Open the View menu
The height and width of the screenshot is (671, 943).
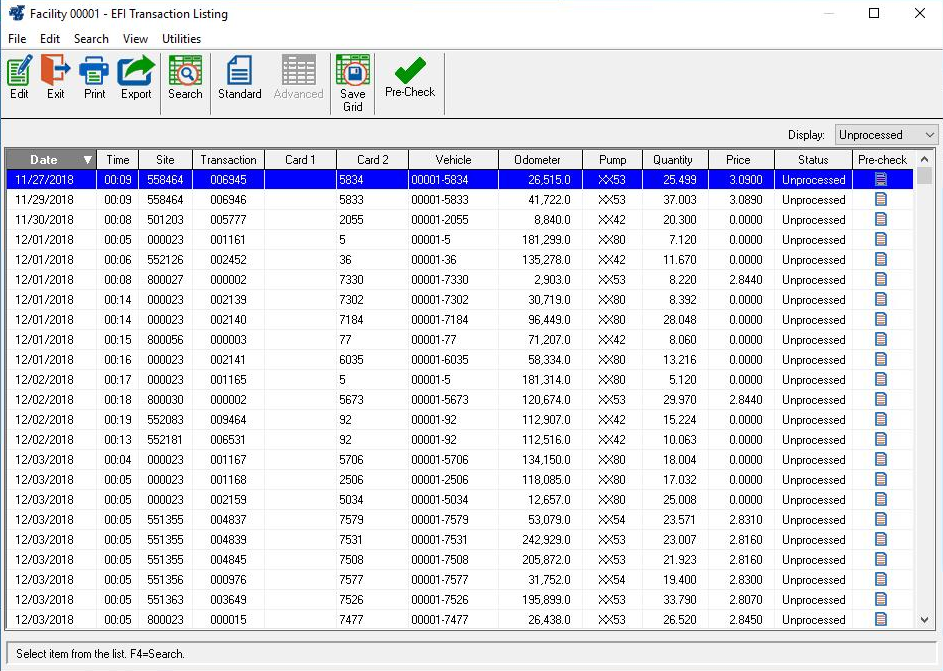click(x=135, y=39)
